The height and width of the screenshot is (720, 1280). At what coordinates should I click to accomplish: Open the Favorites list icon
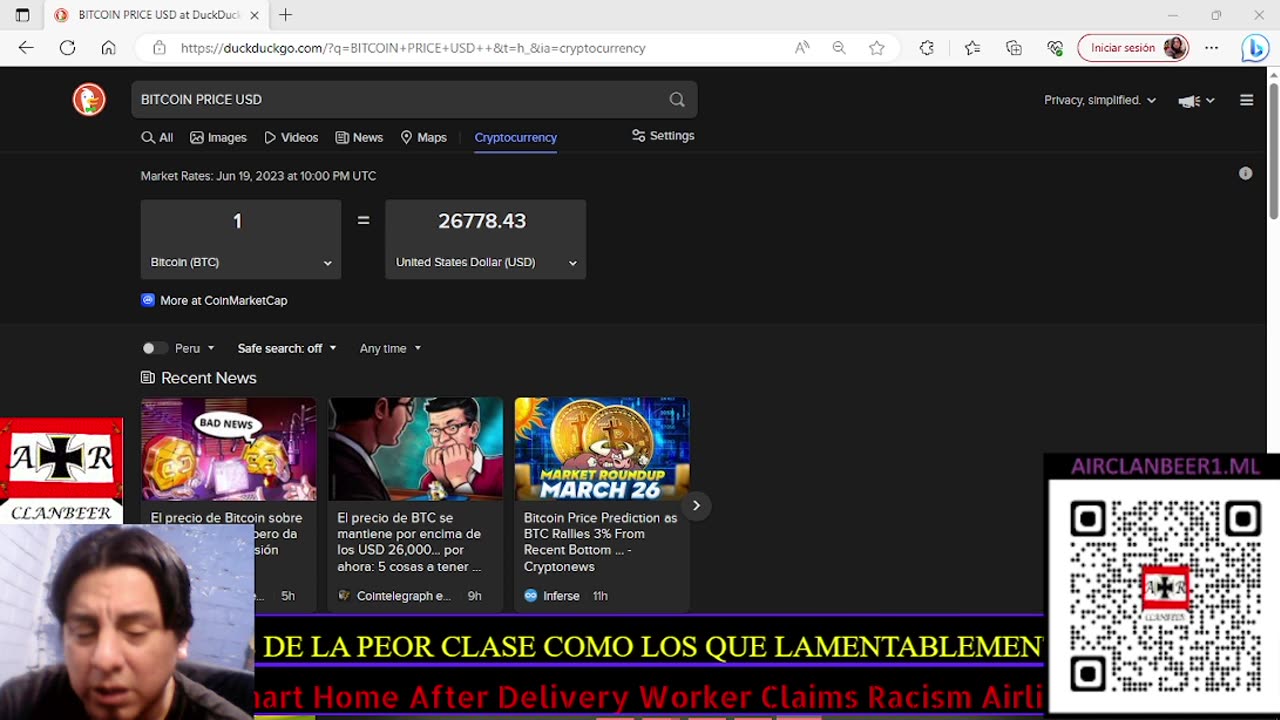pos(972,48)
